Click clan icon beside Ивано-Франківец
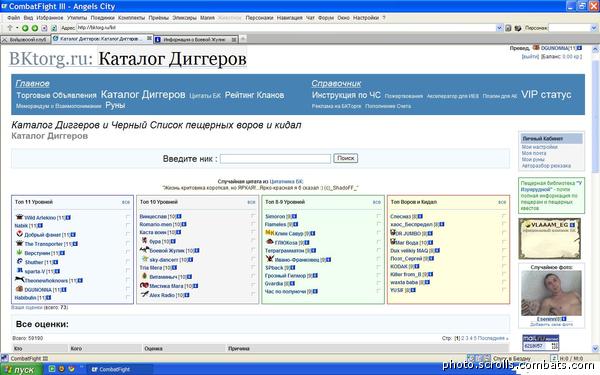The width and height of the screenshot is (600, 375). point(270,259)
